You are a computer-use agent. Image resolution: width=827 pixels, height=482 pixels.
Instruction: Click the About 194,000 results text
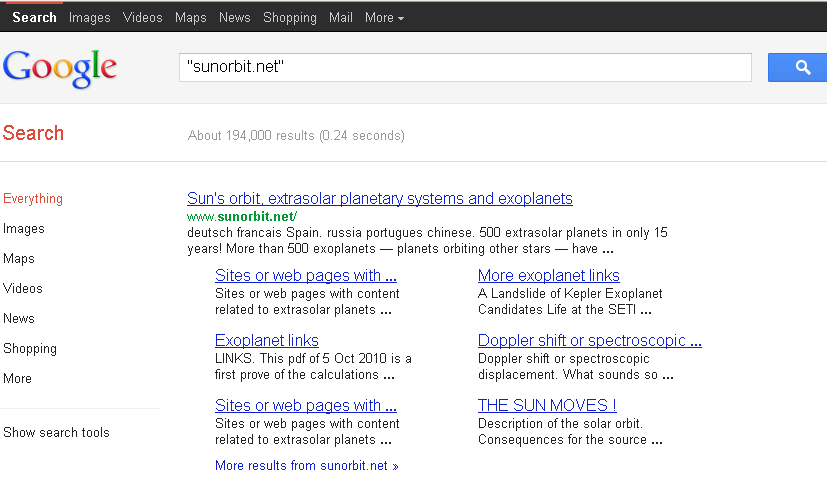click(x=296, y=136)
